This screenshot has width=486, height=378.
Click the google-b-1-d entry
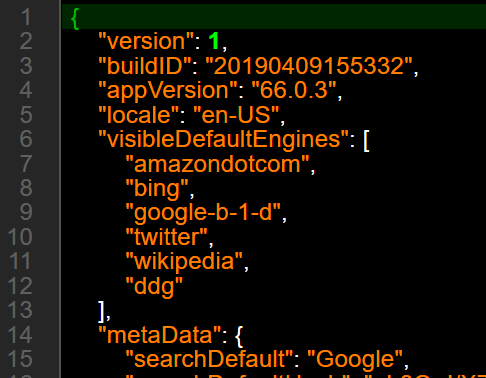pos(203,213)
